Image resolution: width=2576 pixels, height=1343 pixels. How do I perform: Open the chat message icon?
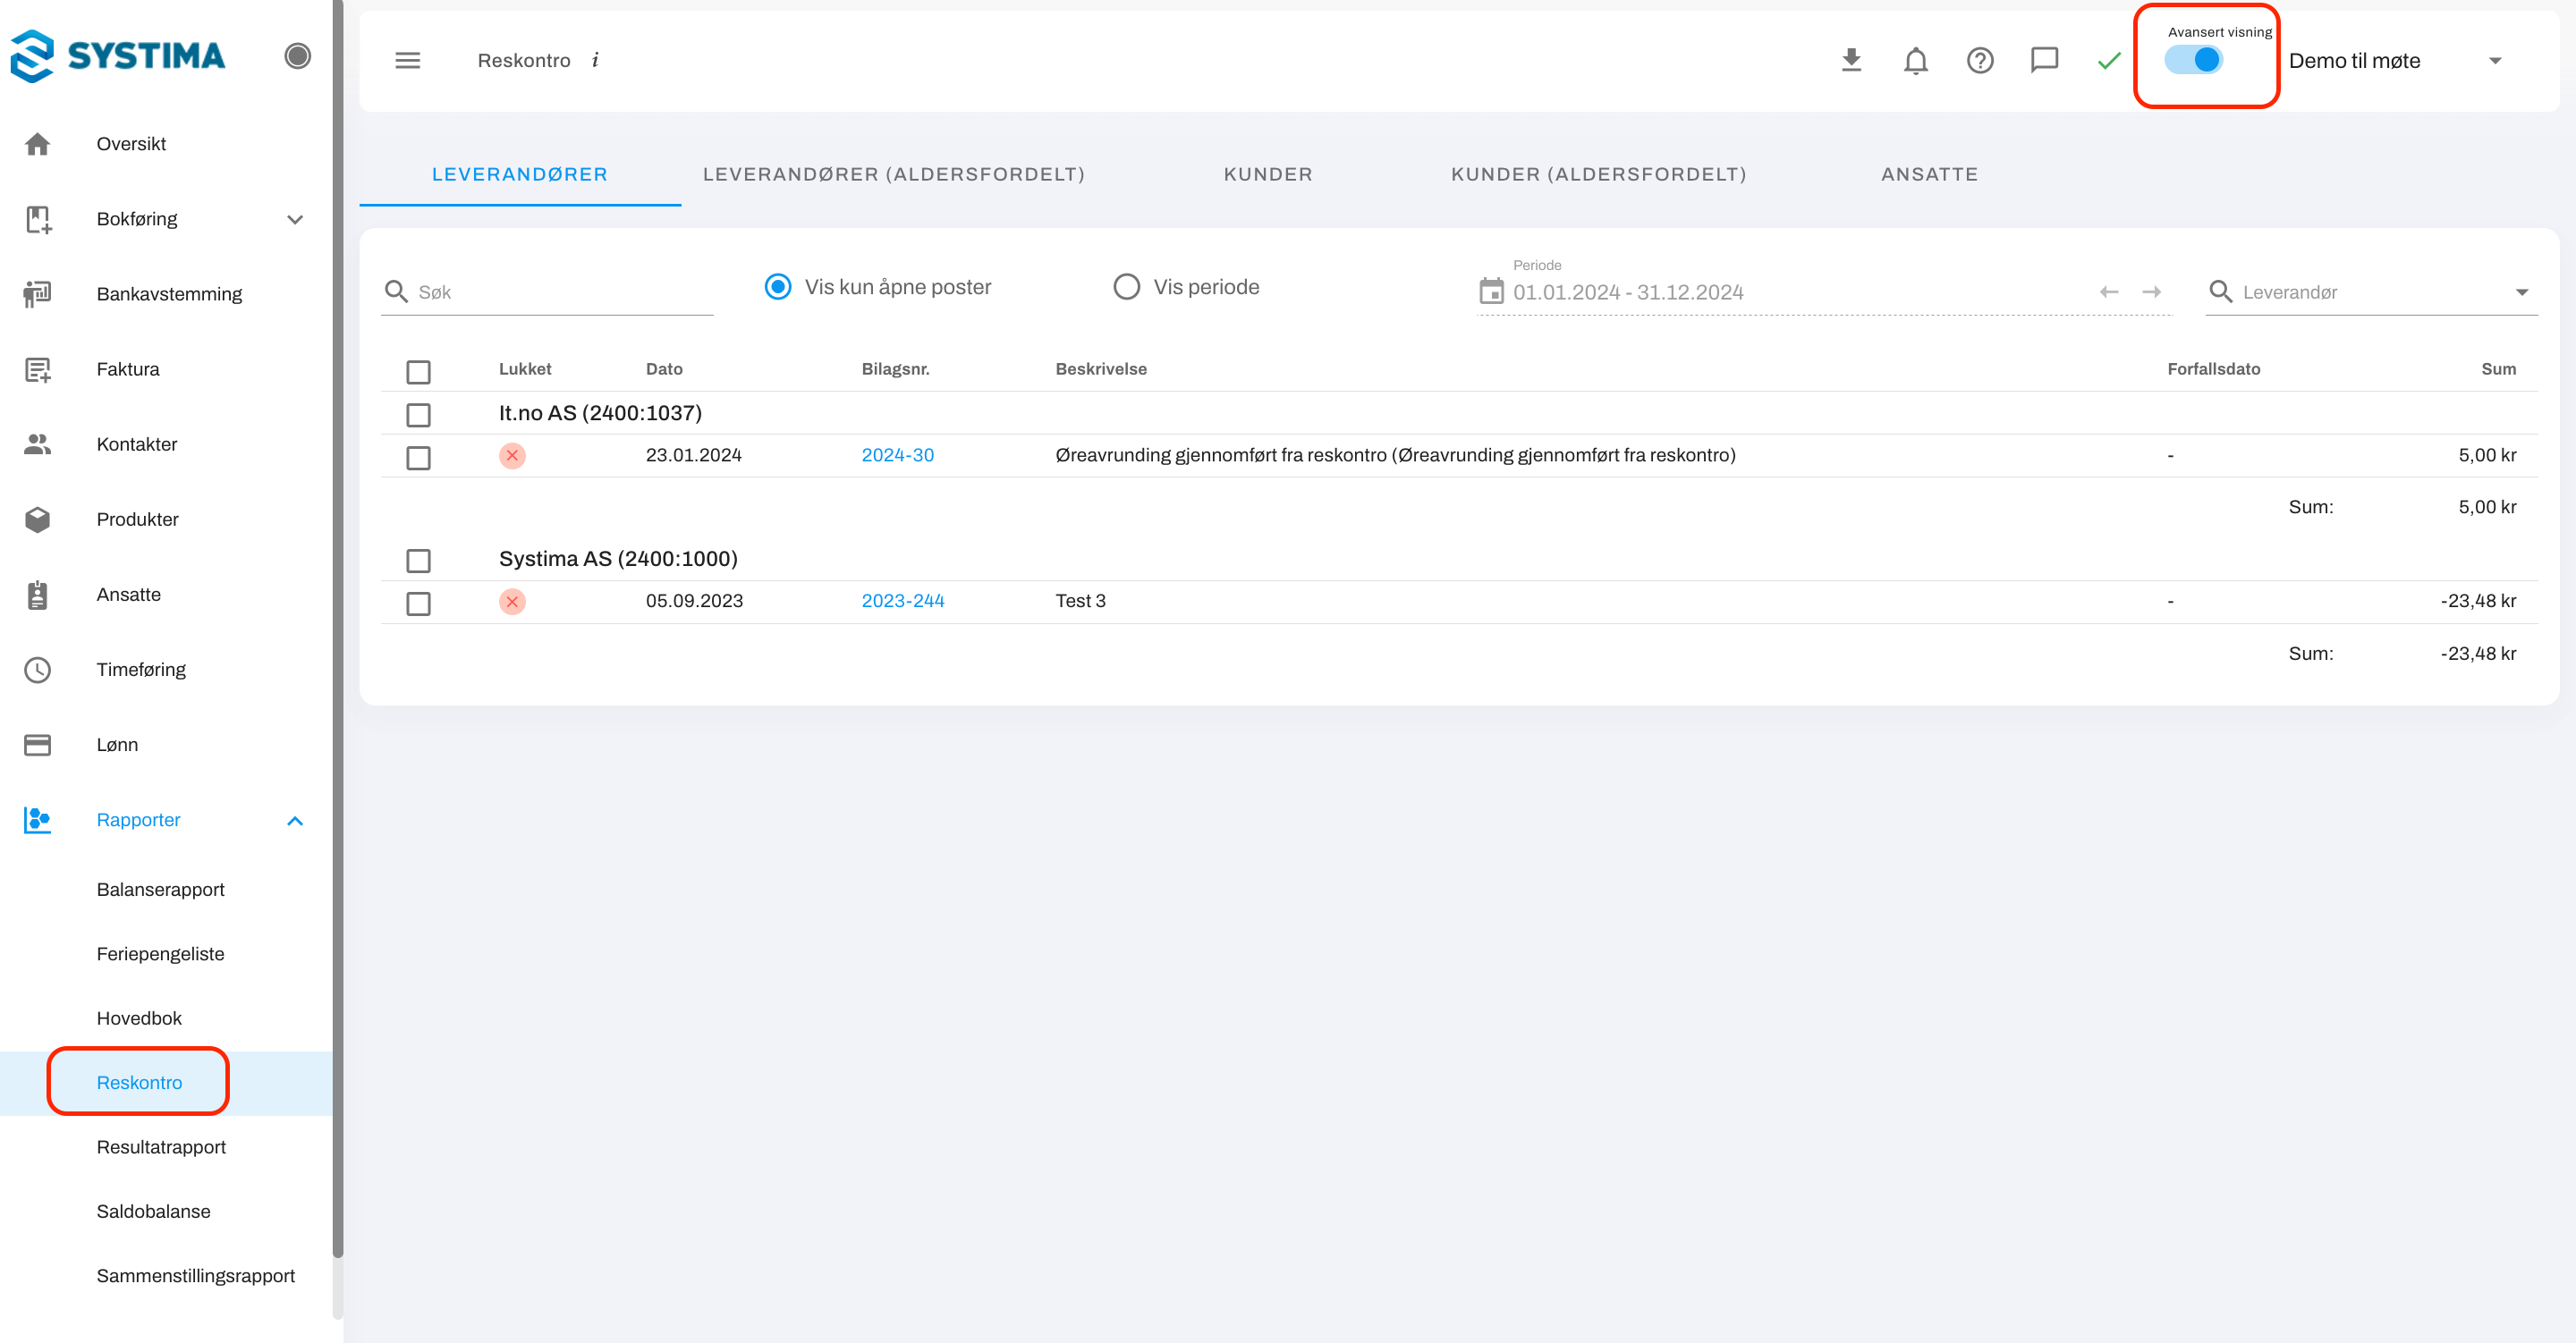(2044, 60)
